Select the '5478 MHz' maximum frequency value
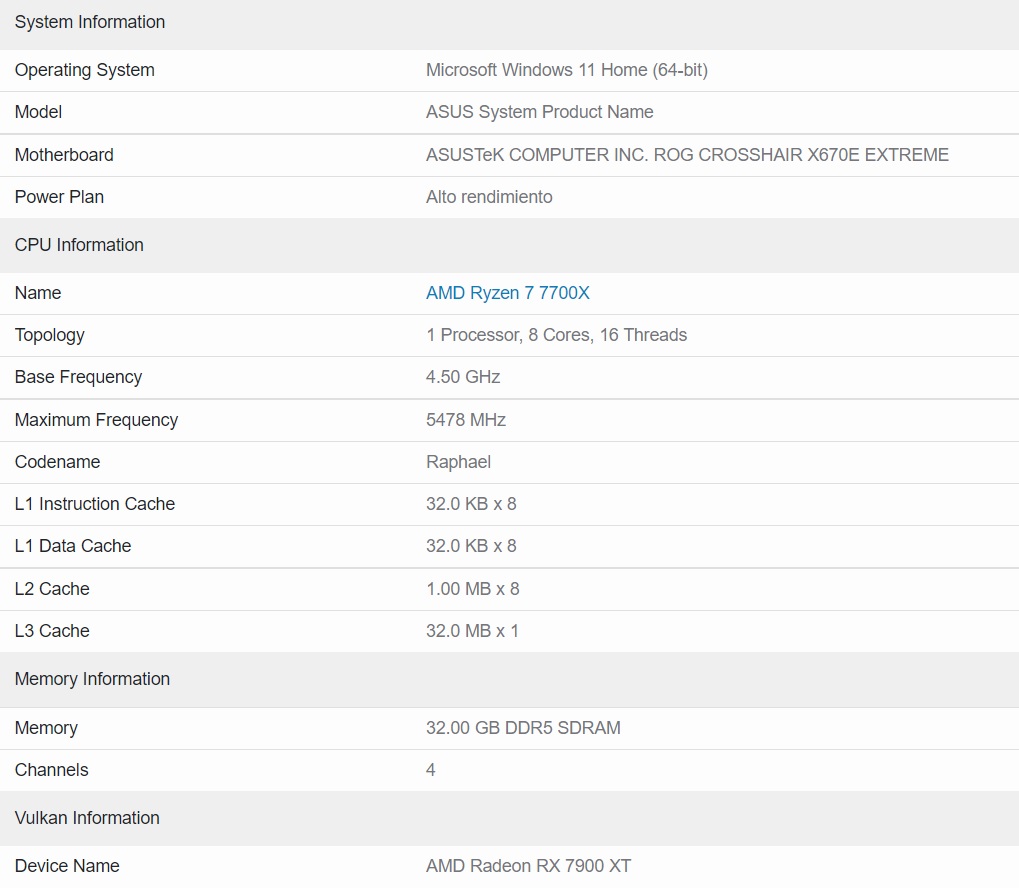 (465, 420)
